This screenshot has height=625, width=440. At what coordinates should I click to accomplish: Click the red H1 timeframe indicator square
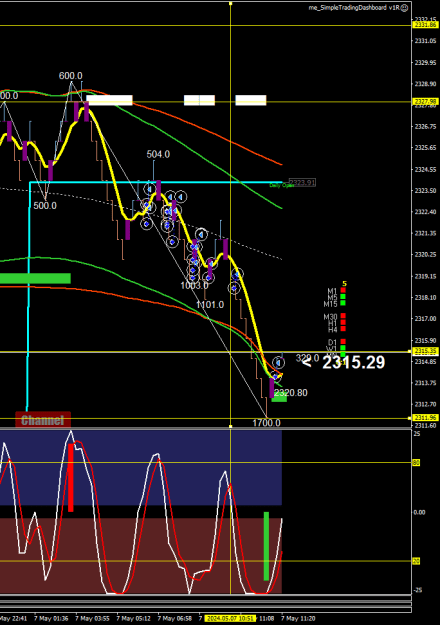[343, 322]
